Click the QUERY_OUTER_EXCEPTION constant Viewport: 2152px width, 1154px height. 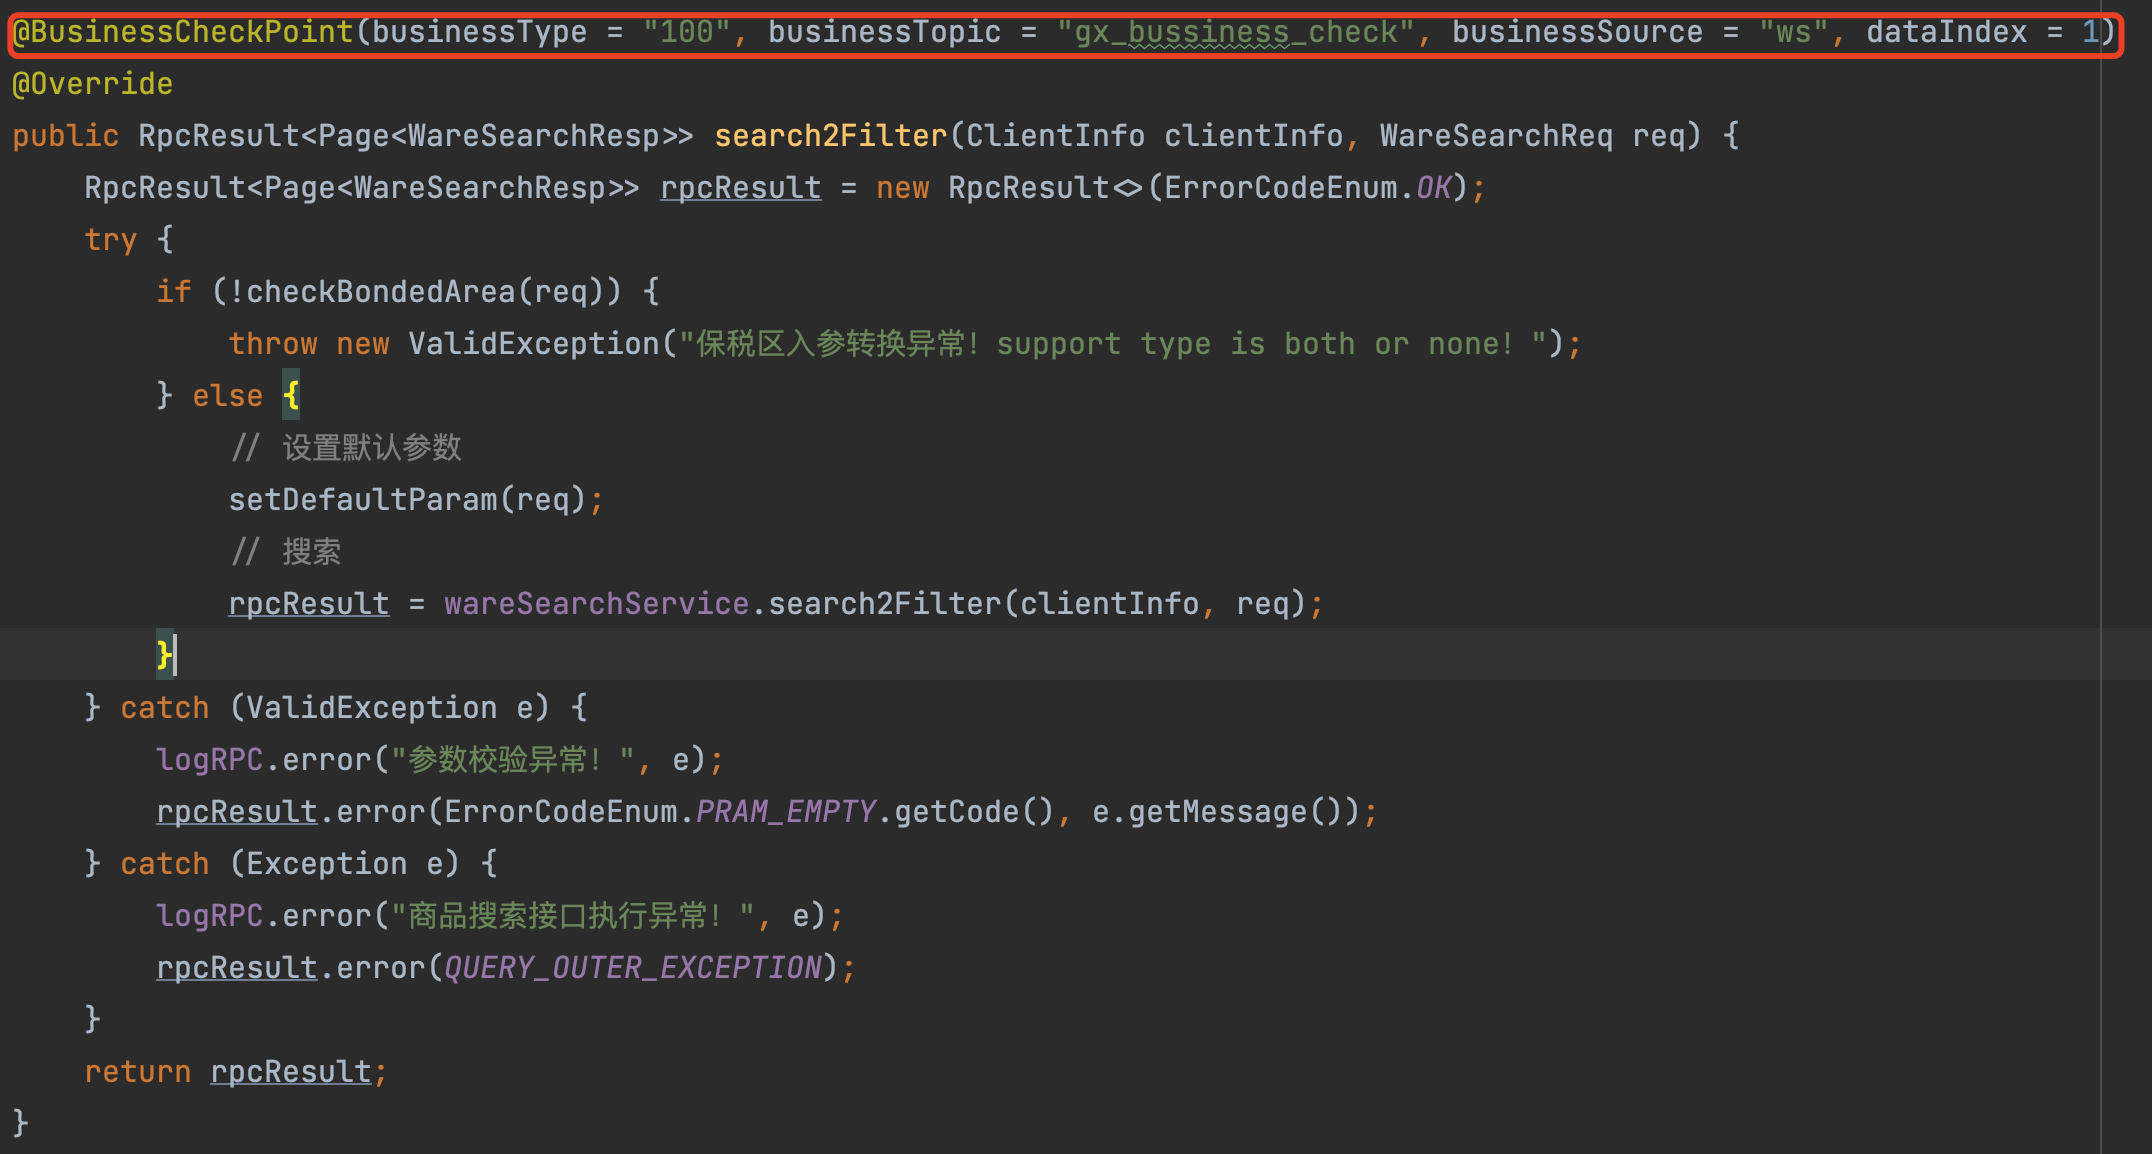(633, 968)
